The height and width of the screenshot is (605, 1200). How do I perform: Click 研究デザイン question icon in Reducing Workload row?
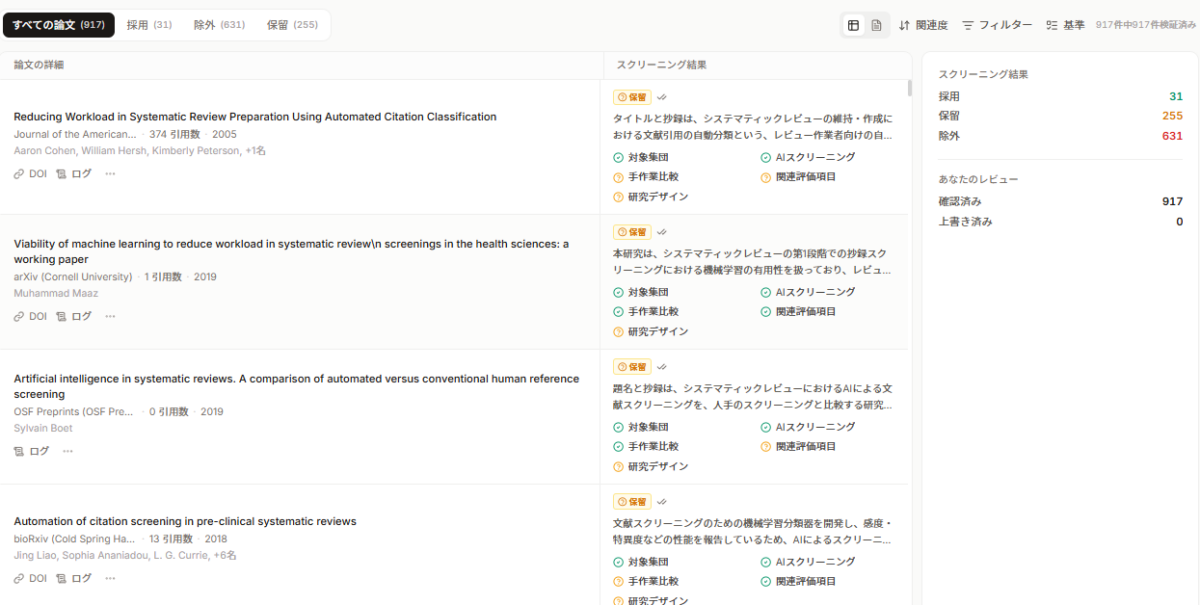(618, 197)
